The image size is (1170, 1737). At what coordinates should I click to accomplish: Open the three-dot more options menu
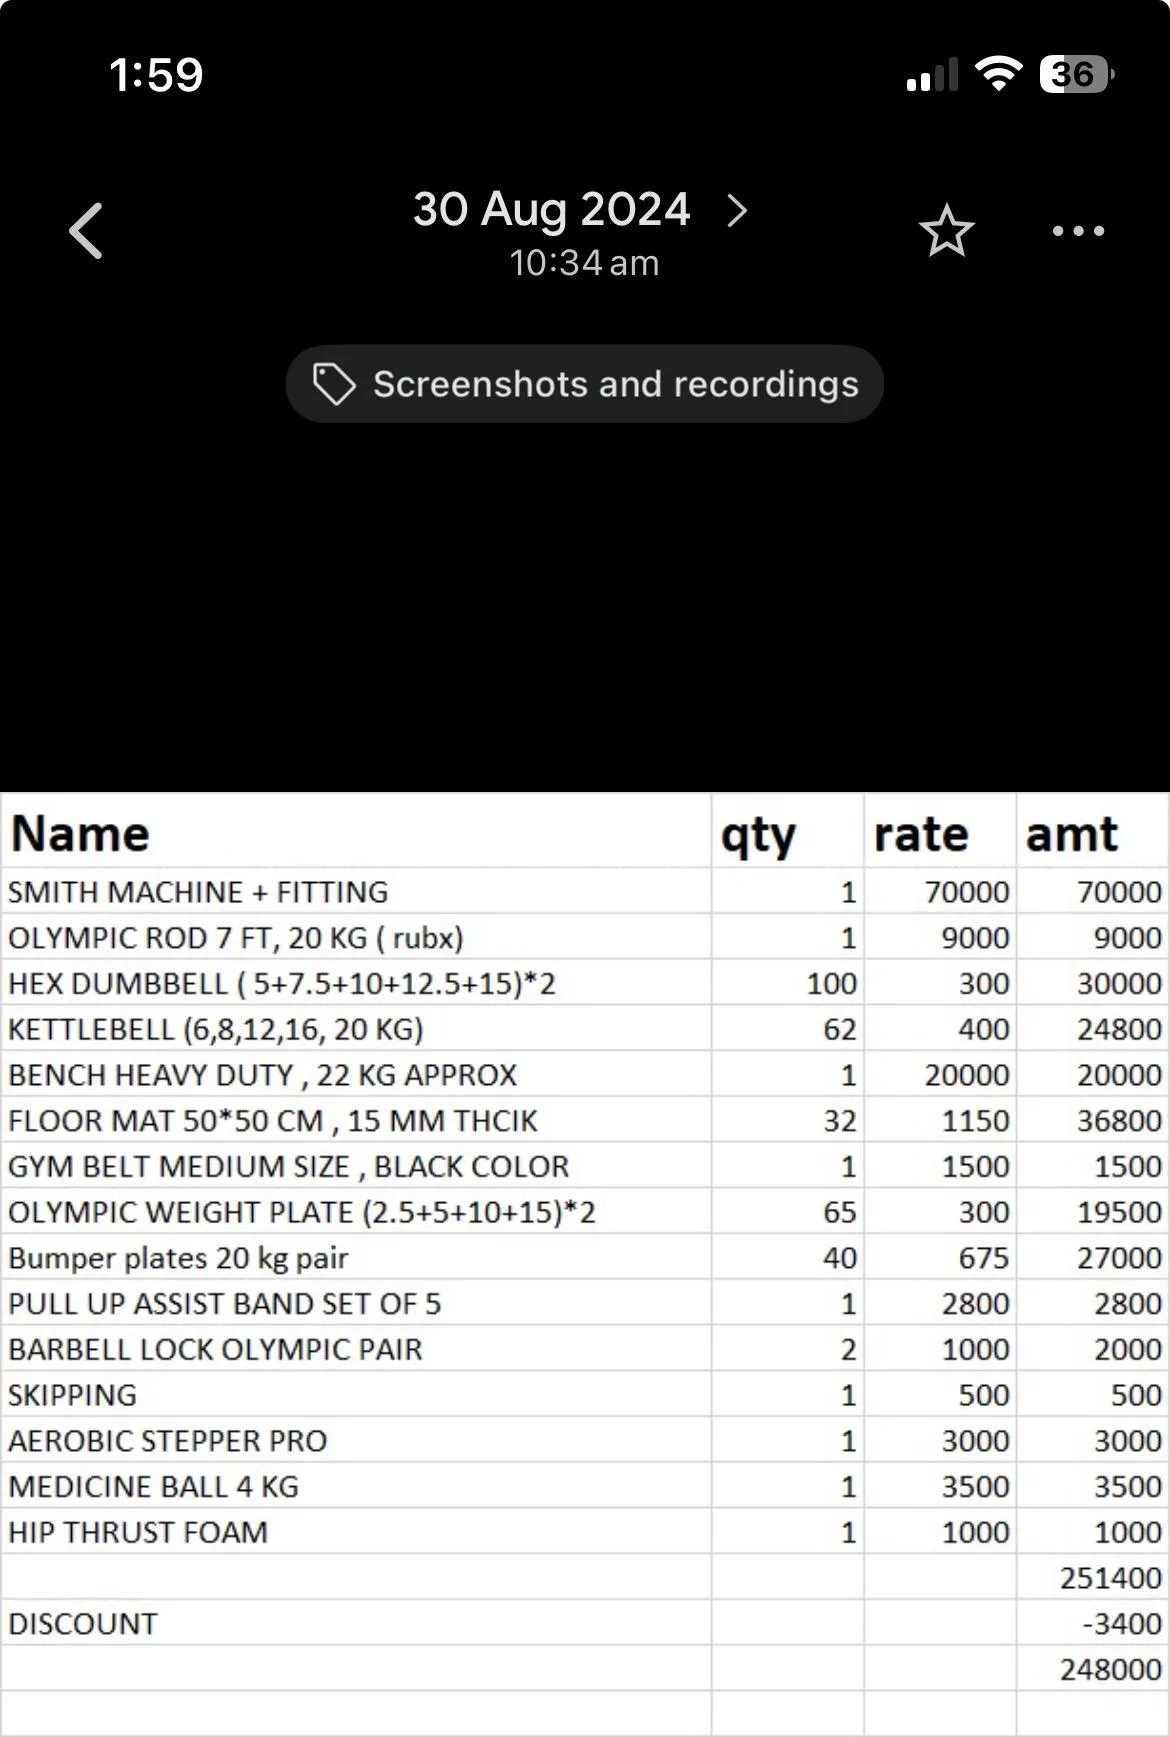click(1078, 231)
